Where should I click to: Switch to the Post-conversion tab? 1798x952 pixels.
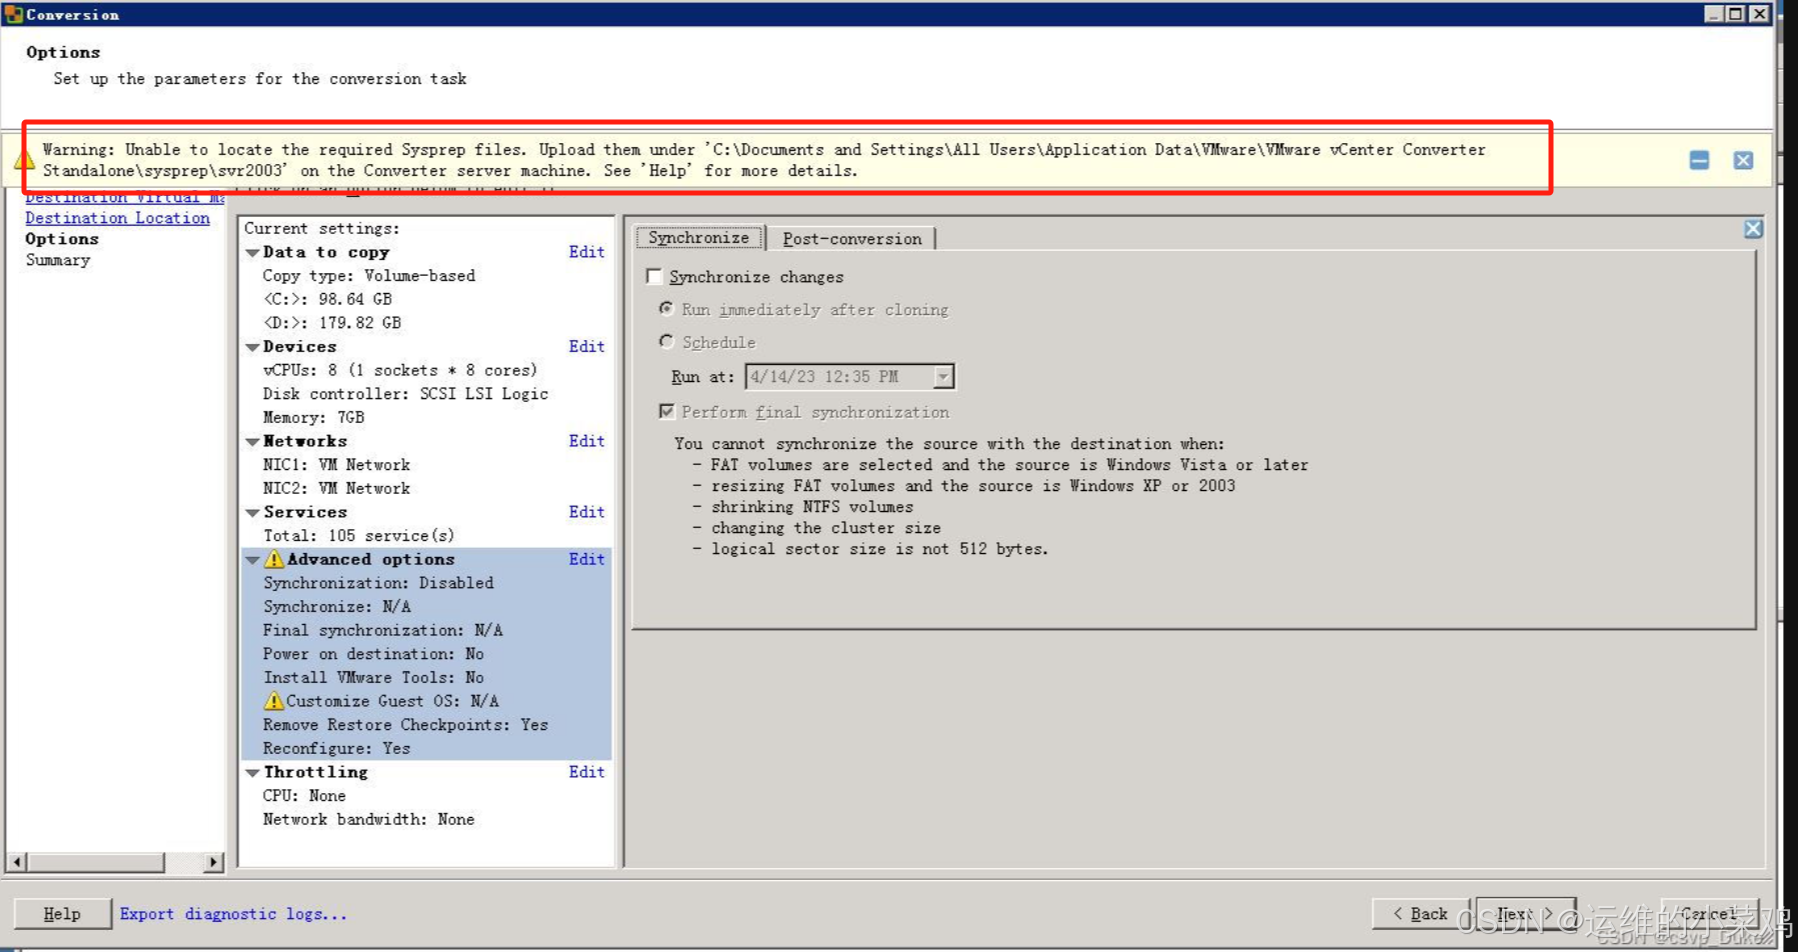pyautogui.click(x=851, y=238)
